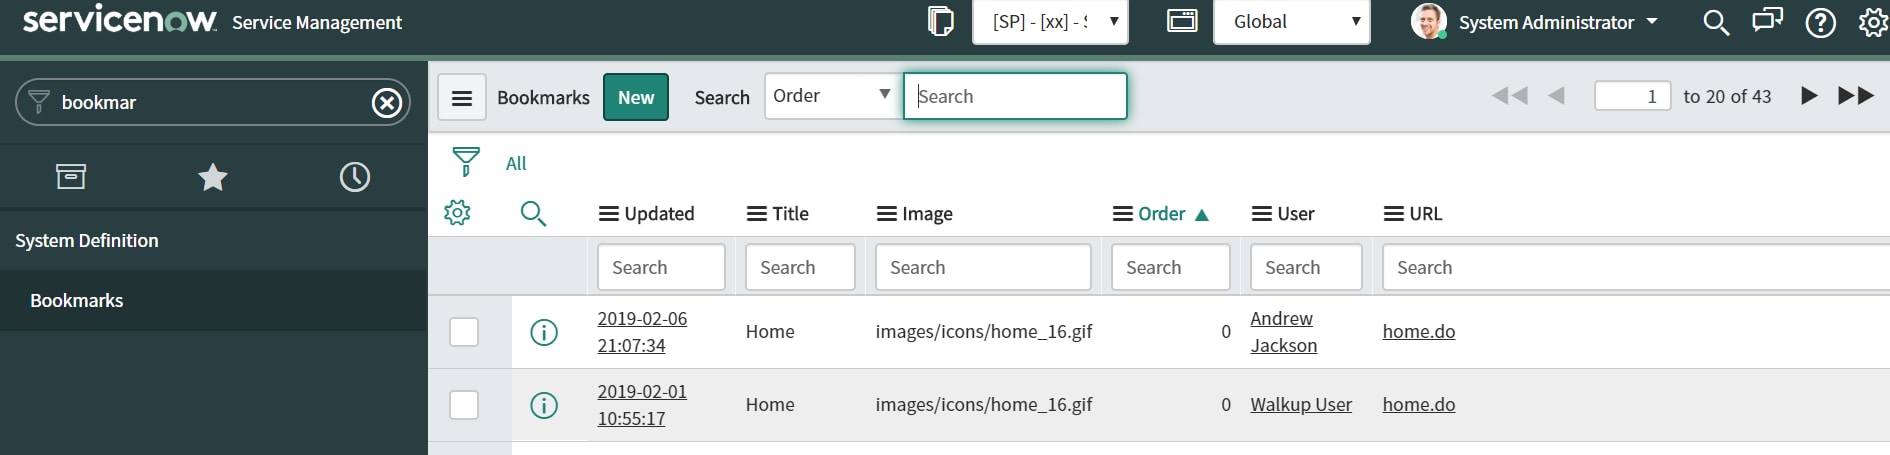The width and height of the screenshot is (1890, 455).
Task: Go to first page double arrow
Action: click(1510, 96)
